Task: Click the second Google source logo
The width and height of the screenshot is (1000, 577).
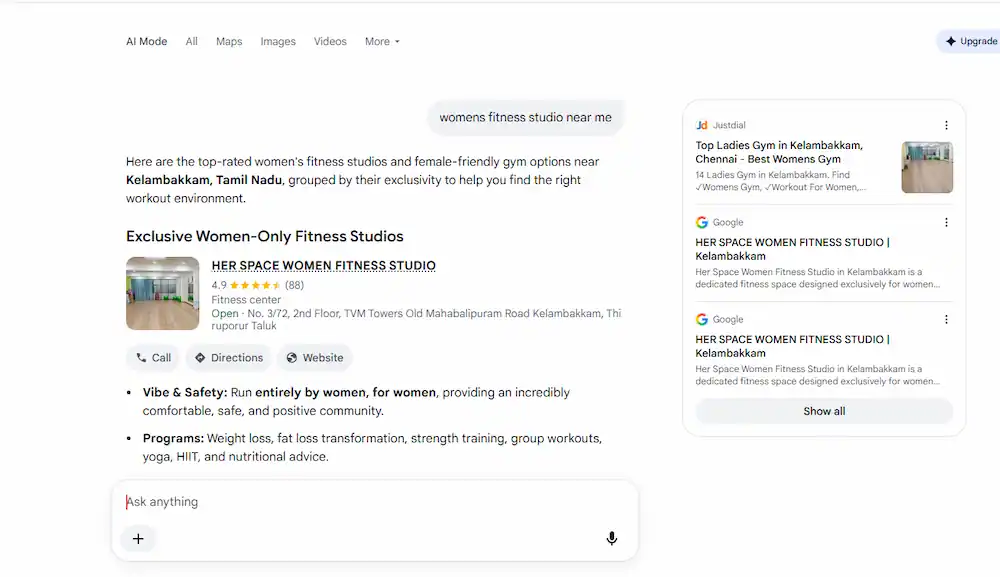Action: click(702, 319)
